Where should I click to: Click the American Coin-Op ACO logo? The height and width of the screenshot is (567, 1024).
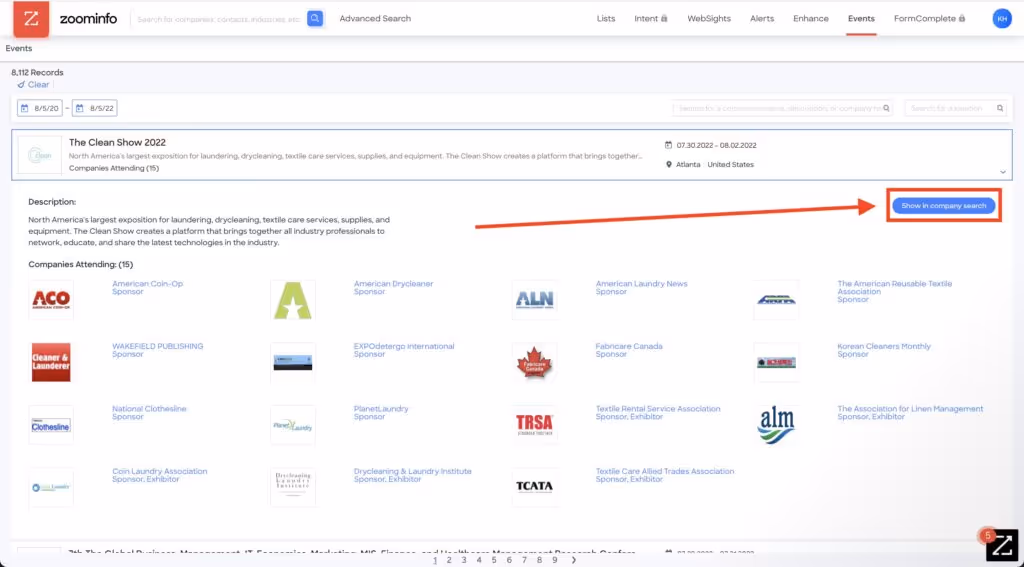51,300
